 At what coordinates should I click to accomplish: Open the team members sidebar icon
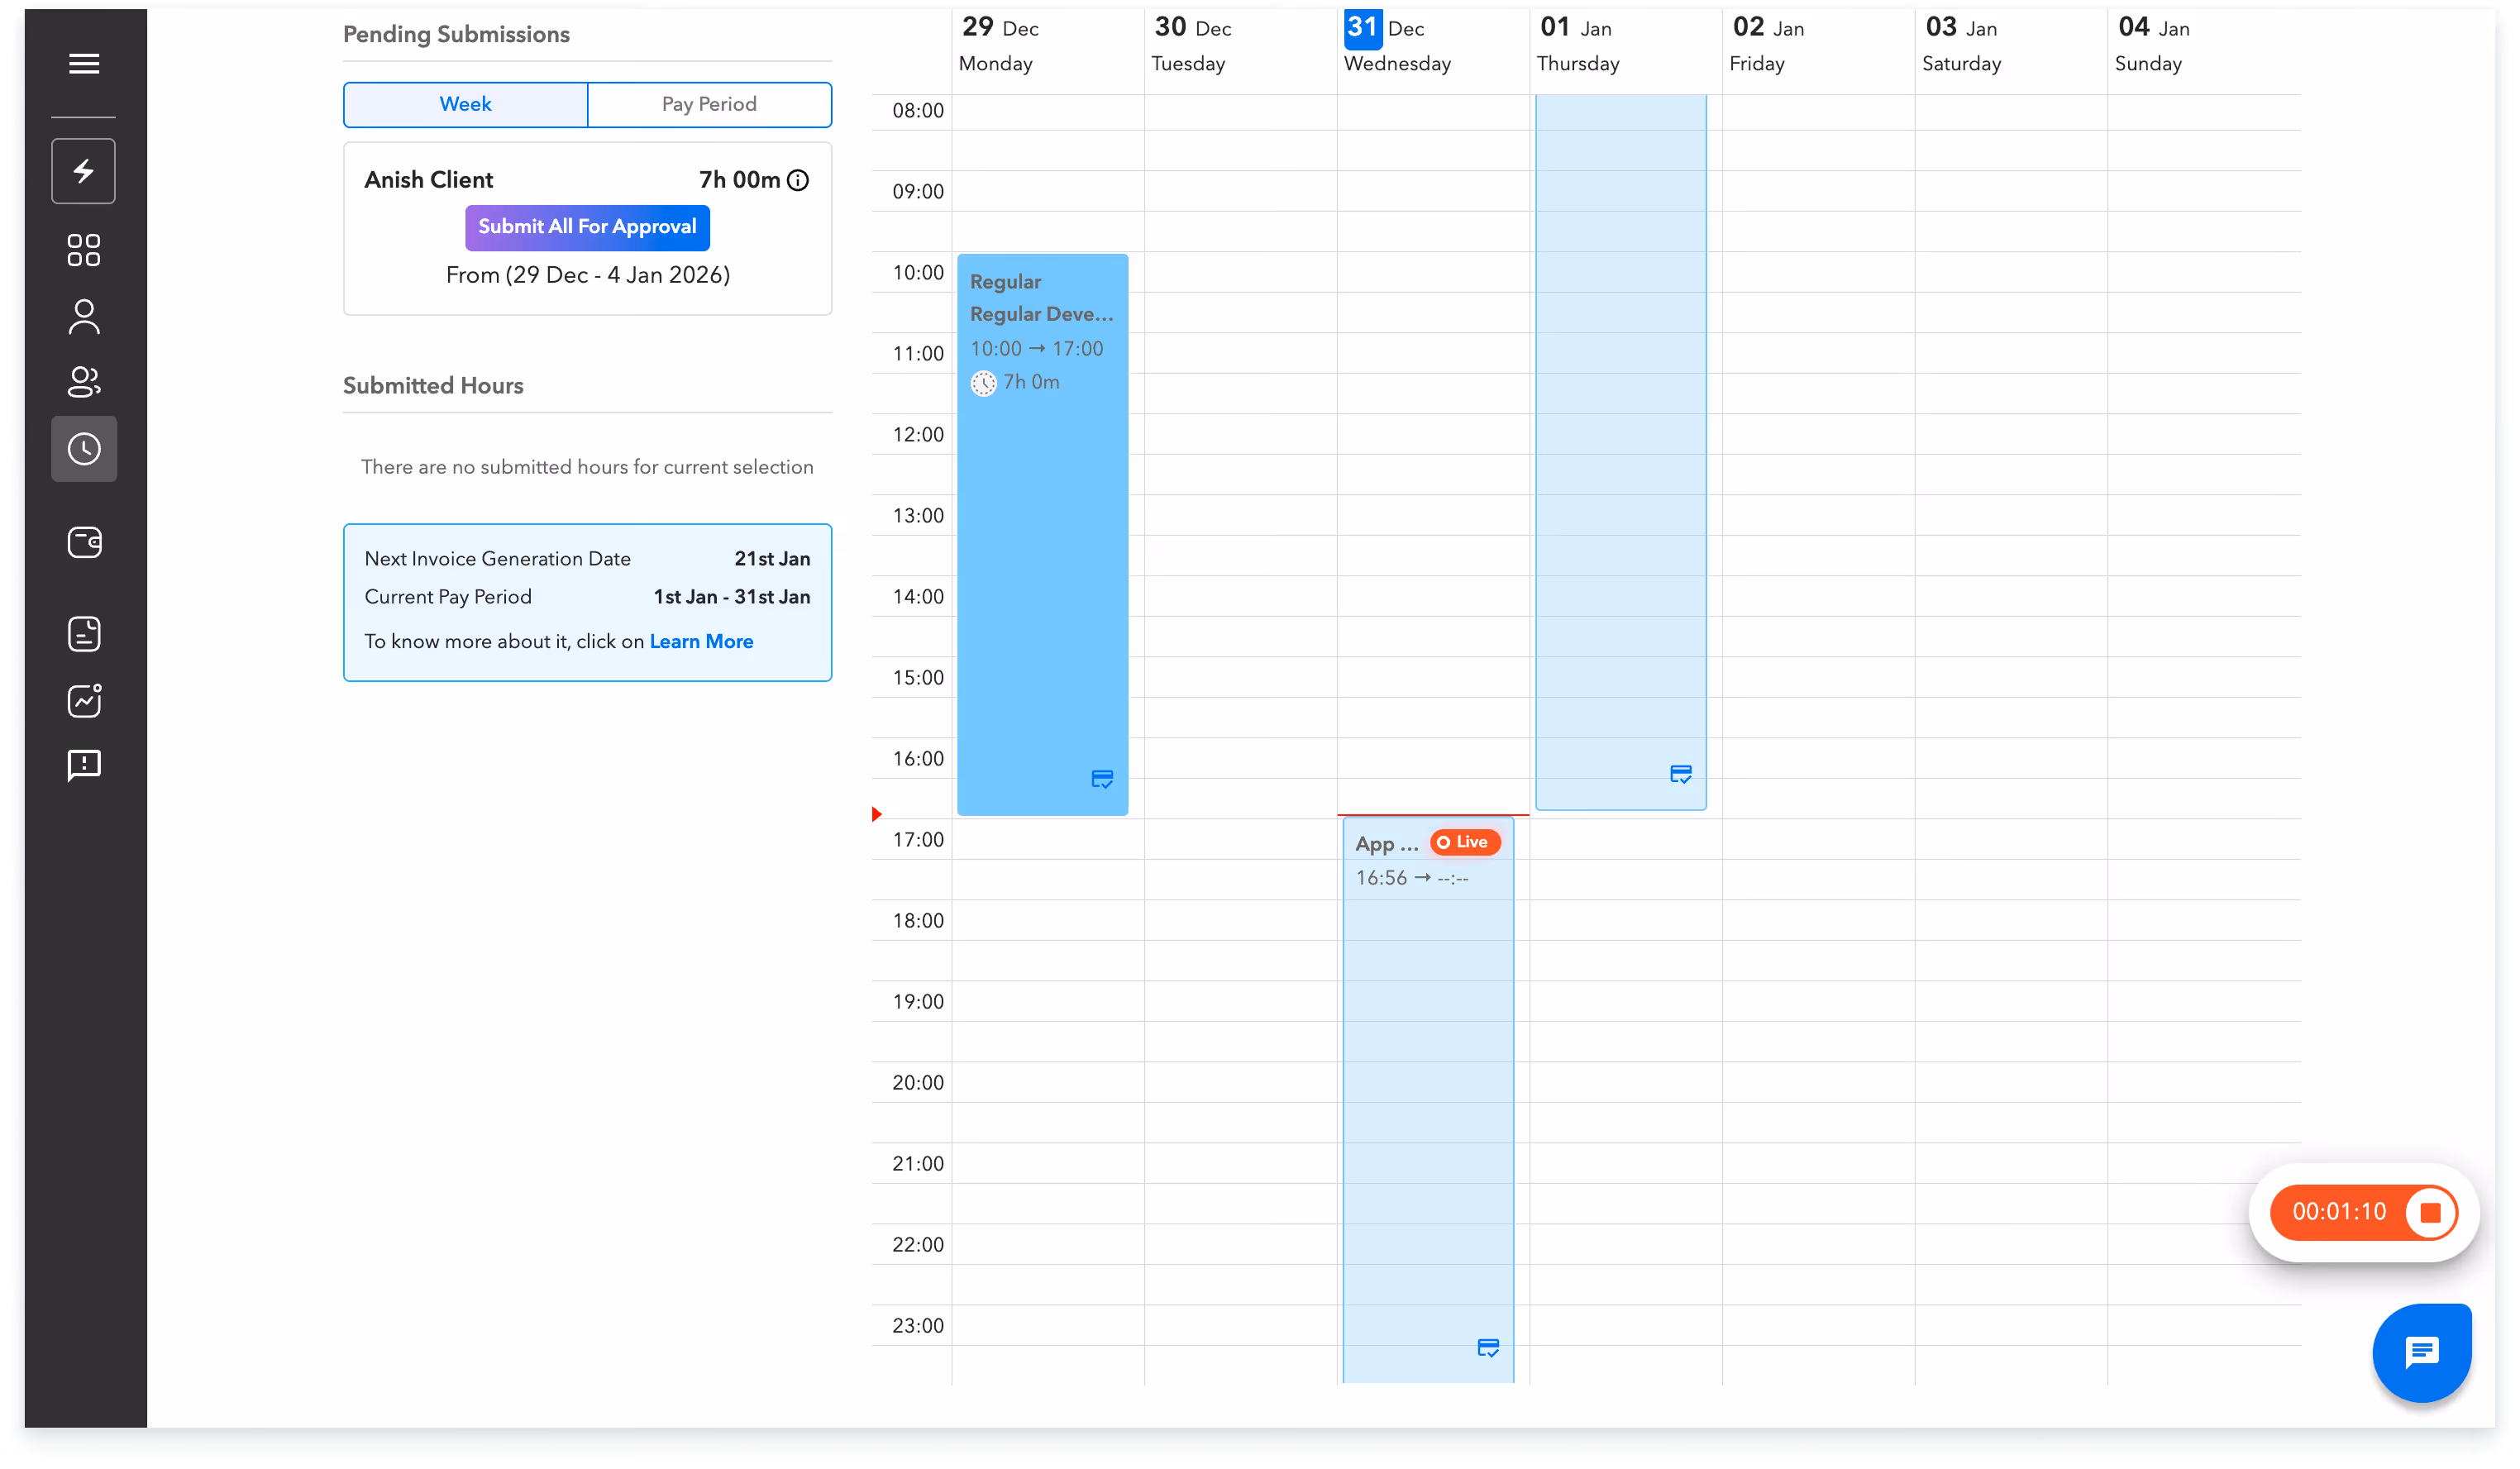click(84, 382)
